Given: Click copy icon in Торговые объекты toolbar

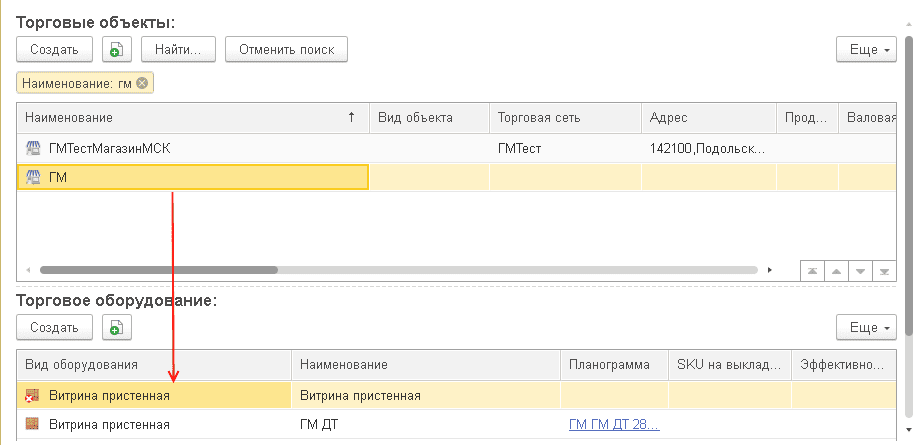Looking at the screenshot, I should (x=117, y=49).
